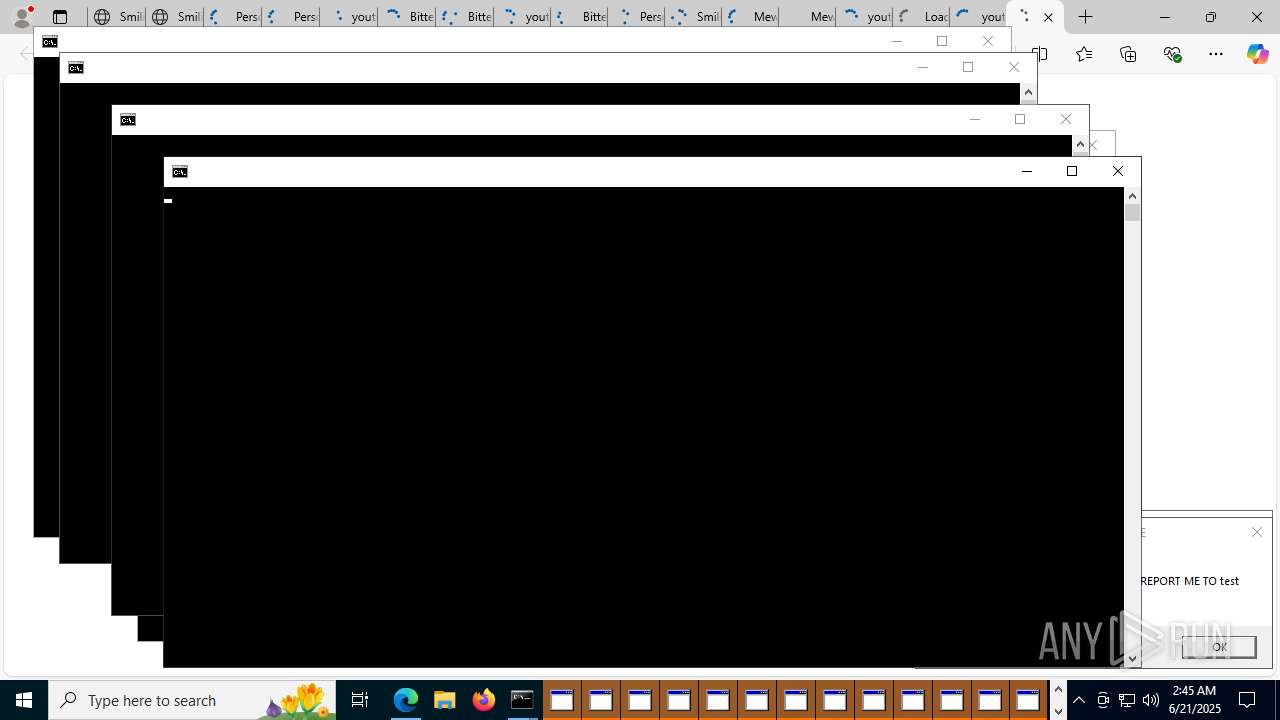Click taskbar overflow scroll-down arrow
This screenshot has height=720, width=1280.
pos(1058,711)
